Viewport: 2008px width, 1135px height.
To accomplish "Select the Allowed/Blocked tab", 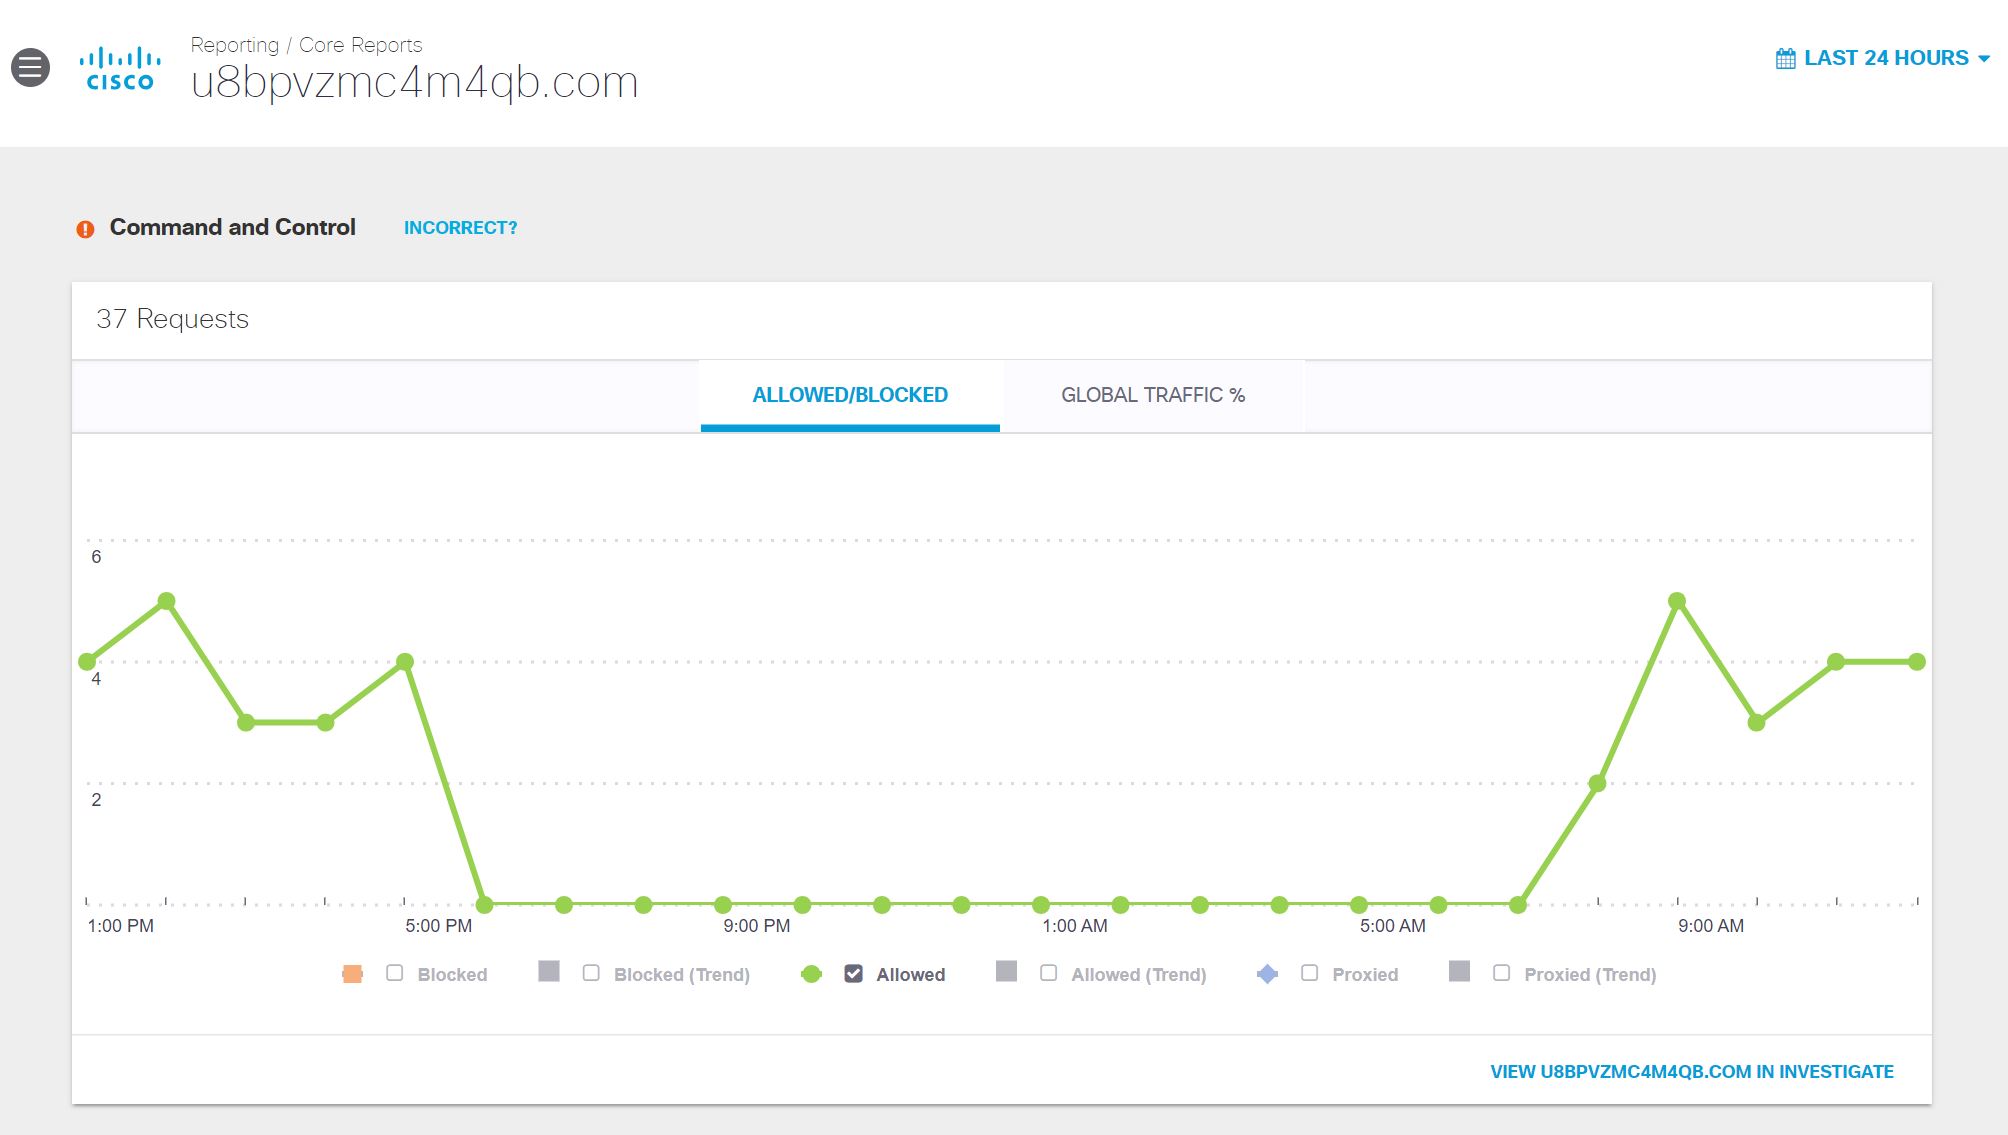I will point(849,395).
